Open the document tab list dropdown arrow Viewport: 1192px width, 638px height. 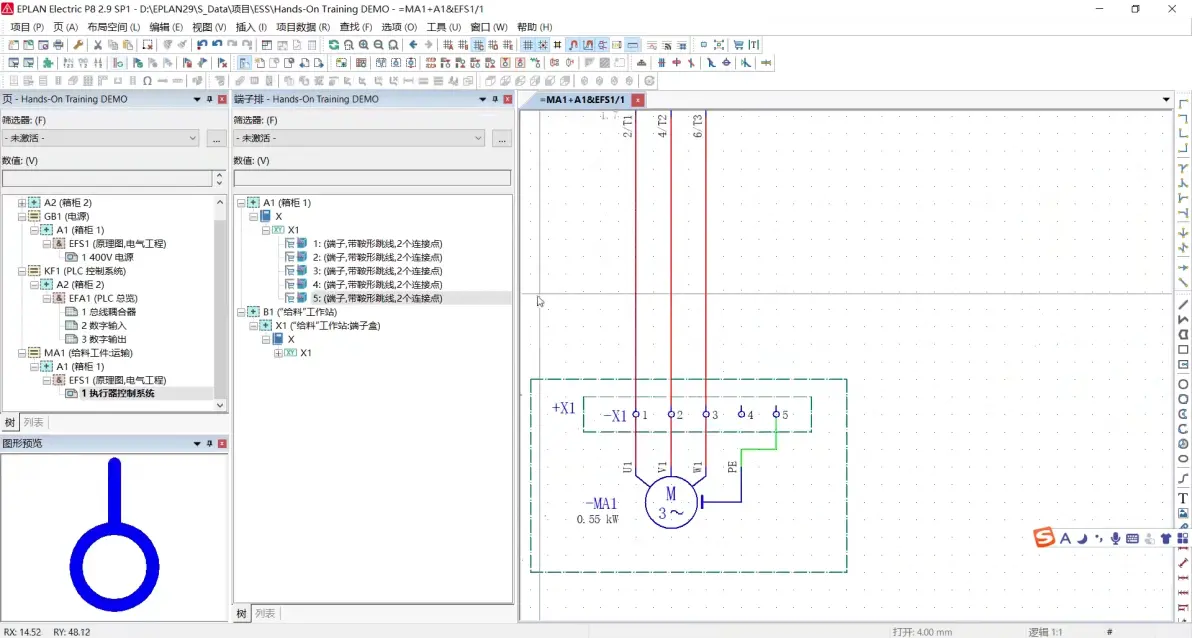[x=1166, y=100]
